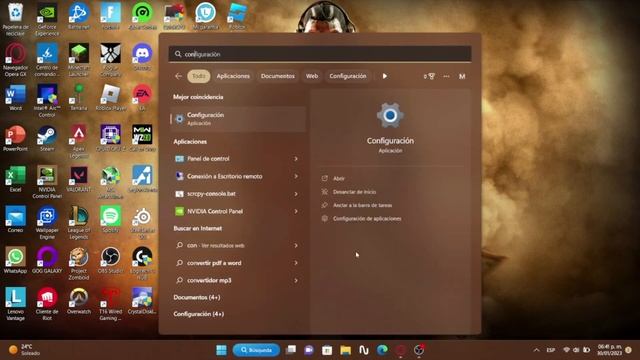Open Word desktop shortcut
Viewport: 640px width, 360px height.
coord(16,98)
